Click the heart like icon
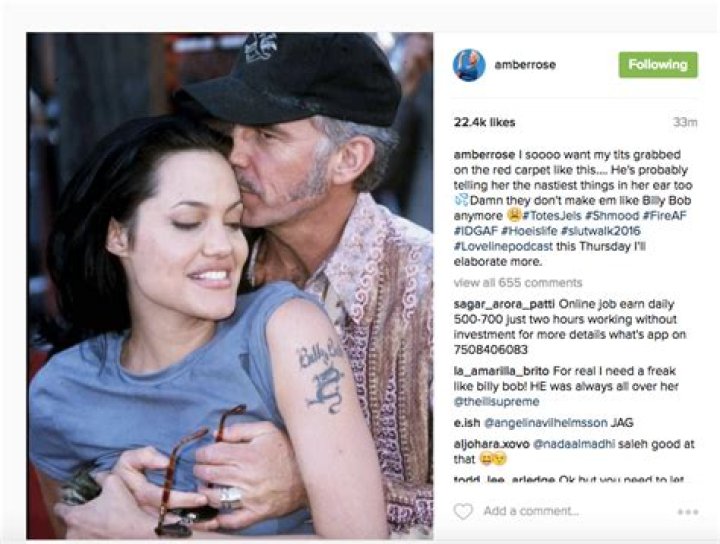720x544 pixels. click(463, 511)
